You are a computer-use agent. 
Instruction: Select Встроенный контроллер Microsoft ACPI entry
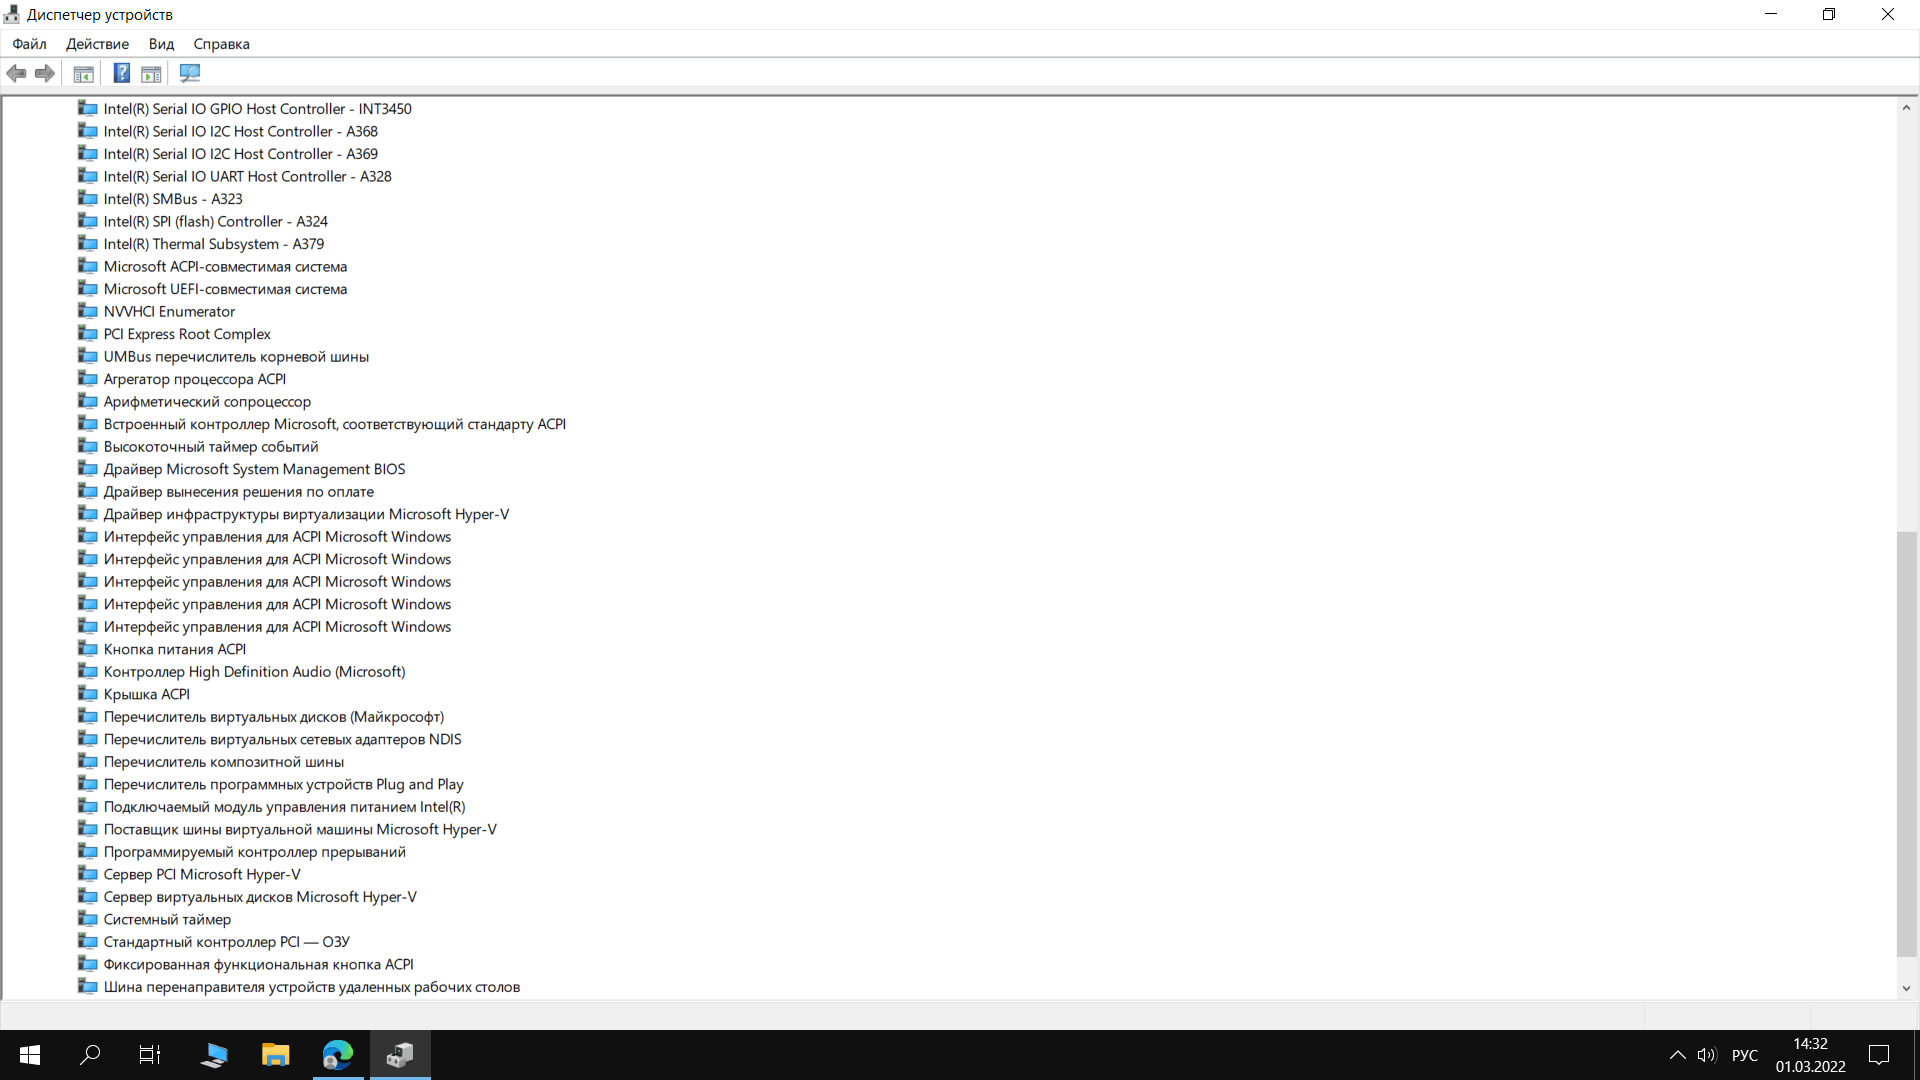(334, 424)
